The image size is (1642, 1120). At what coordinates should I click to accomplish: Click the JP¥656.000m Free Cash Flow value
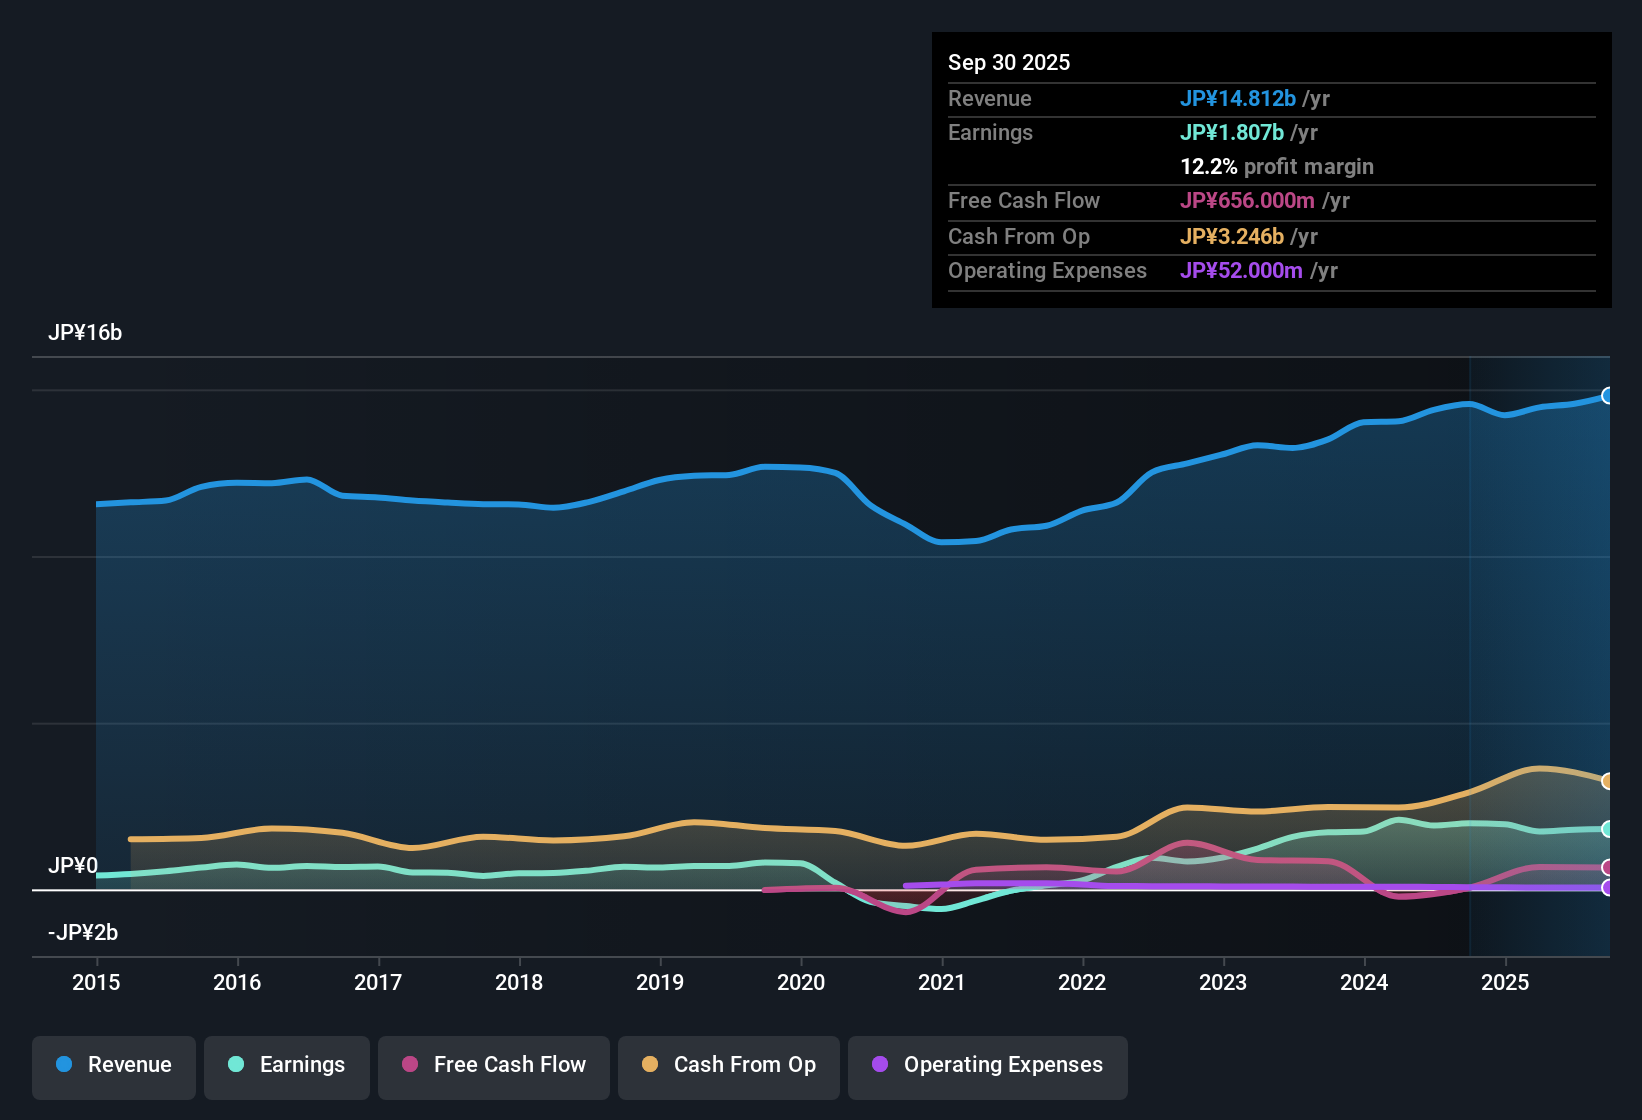click(1248, 201)
